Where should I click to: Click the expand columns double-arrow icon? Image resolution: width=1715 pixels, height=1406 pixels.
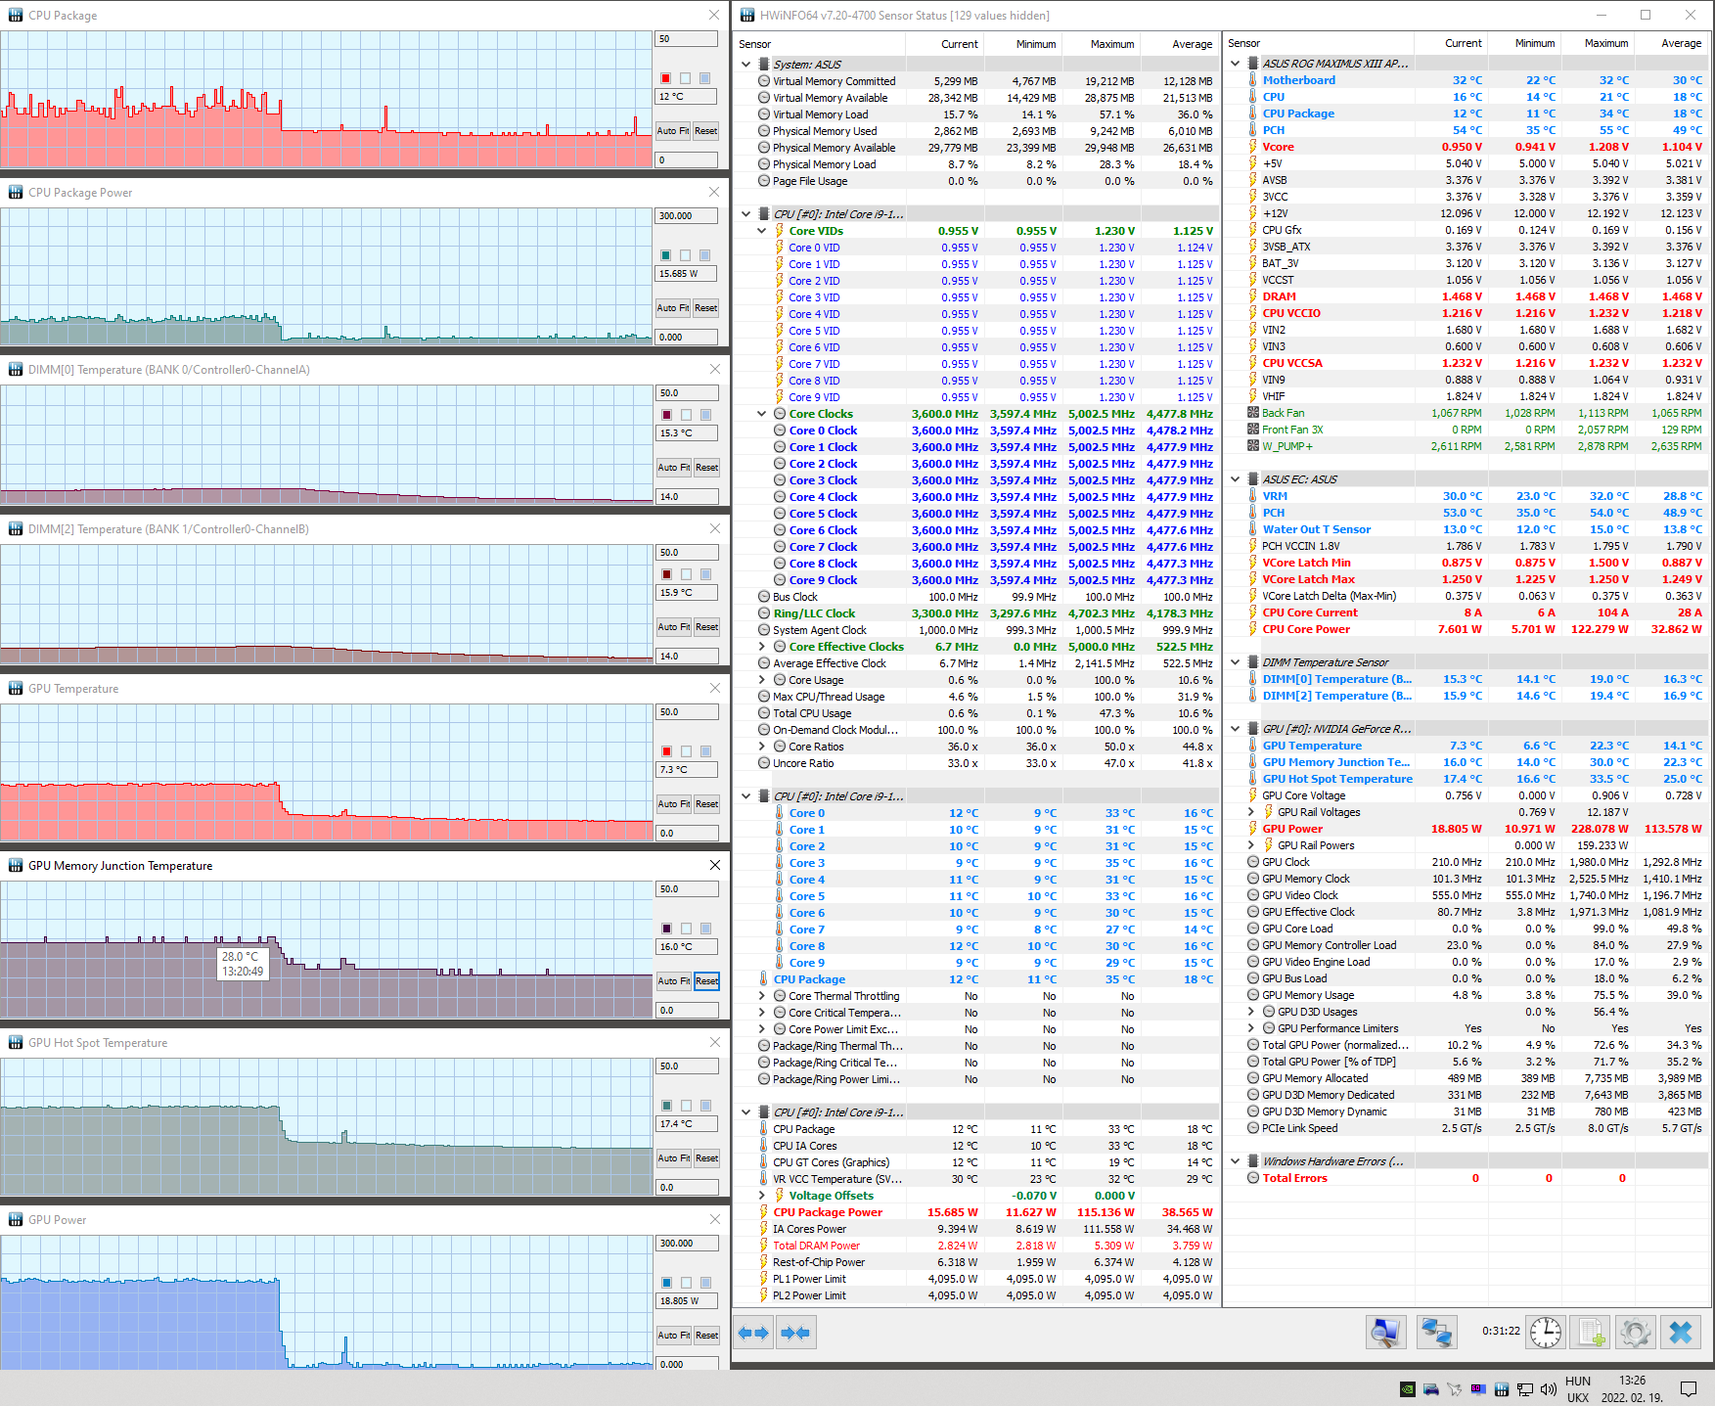[754, 1333]
